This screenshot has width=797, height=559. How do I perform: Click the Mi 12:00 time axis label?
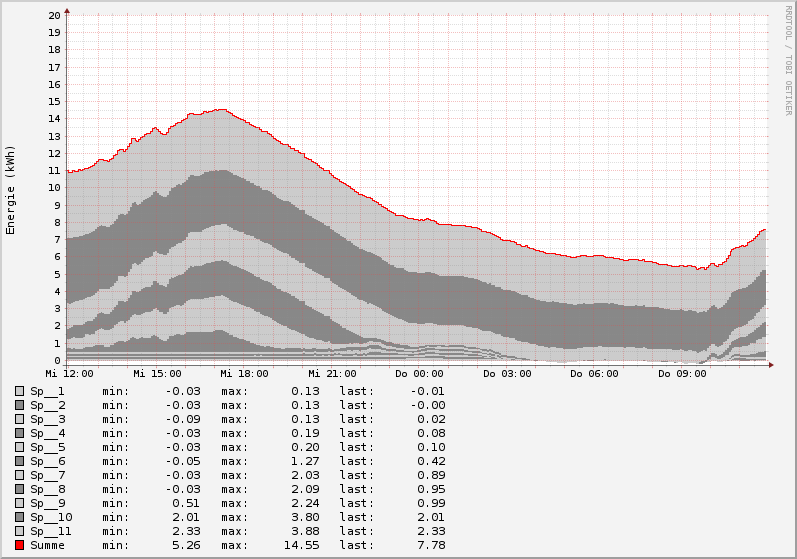pyautogui.click(x=69, y=374)
